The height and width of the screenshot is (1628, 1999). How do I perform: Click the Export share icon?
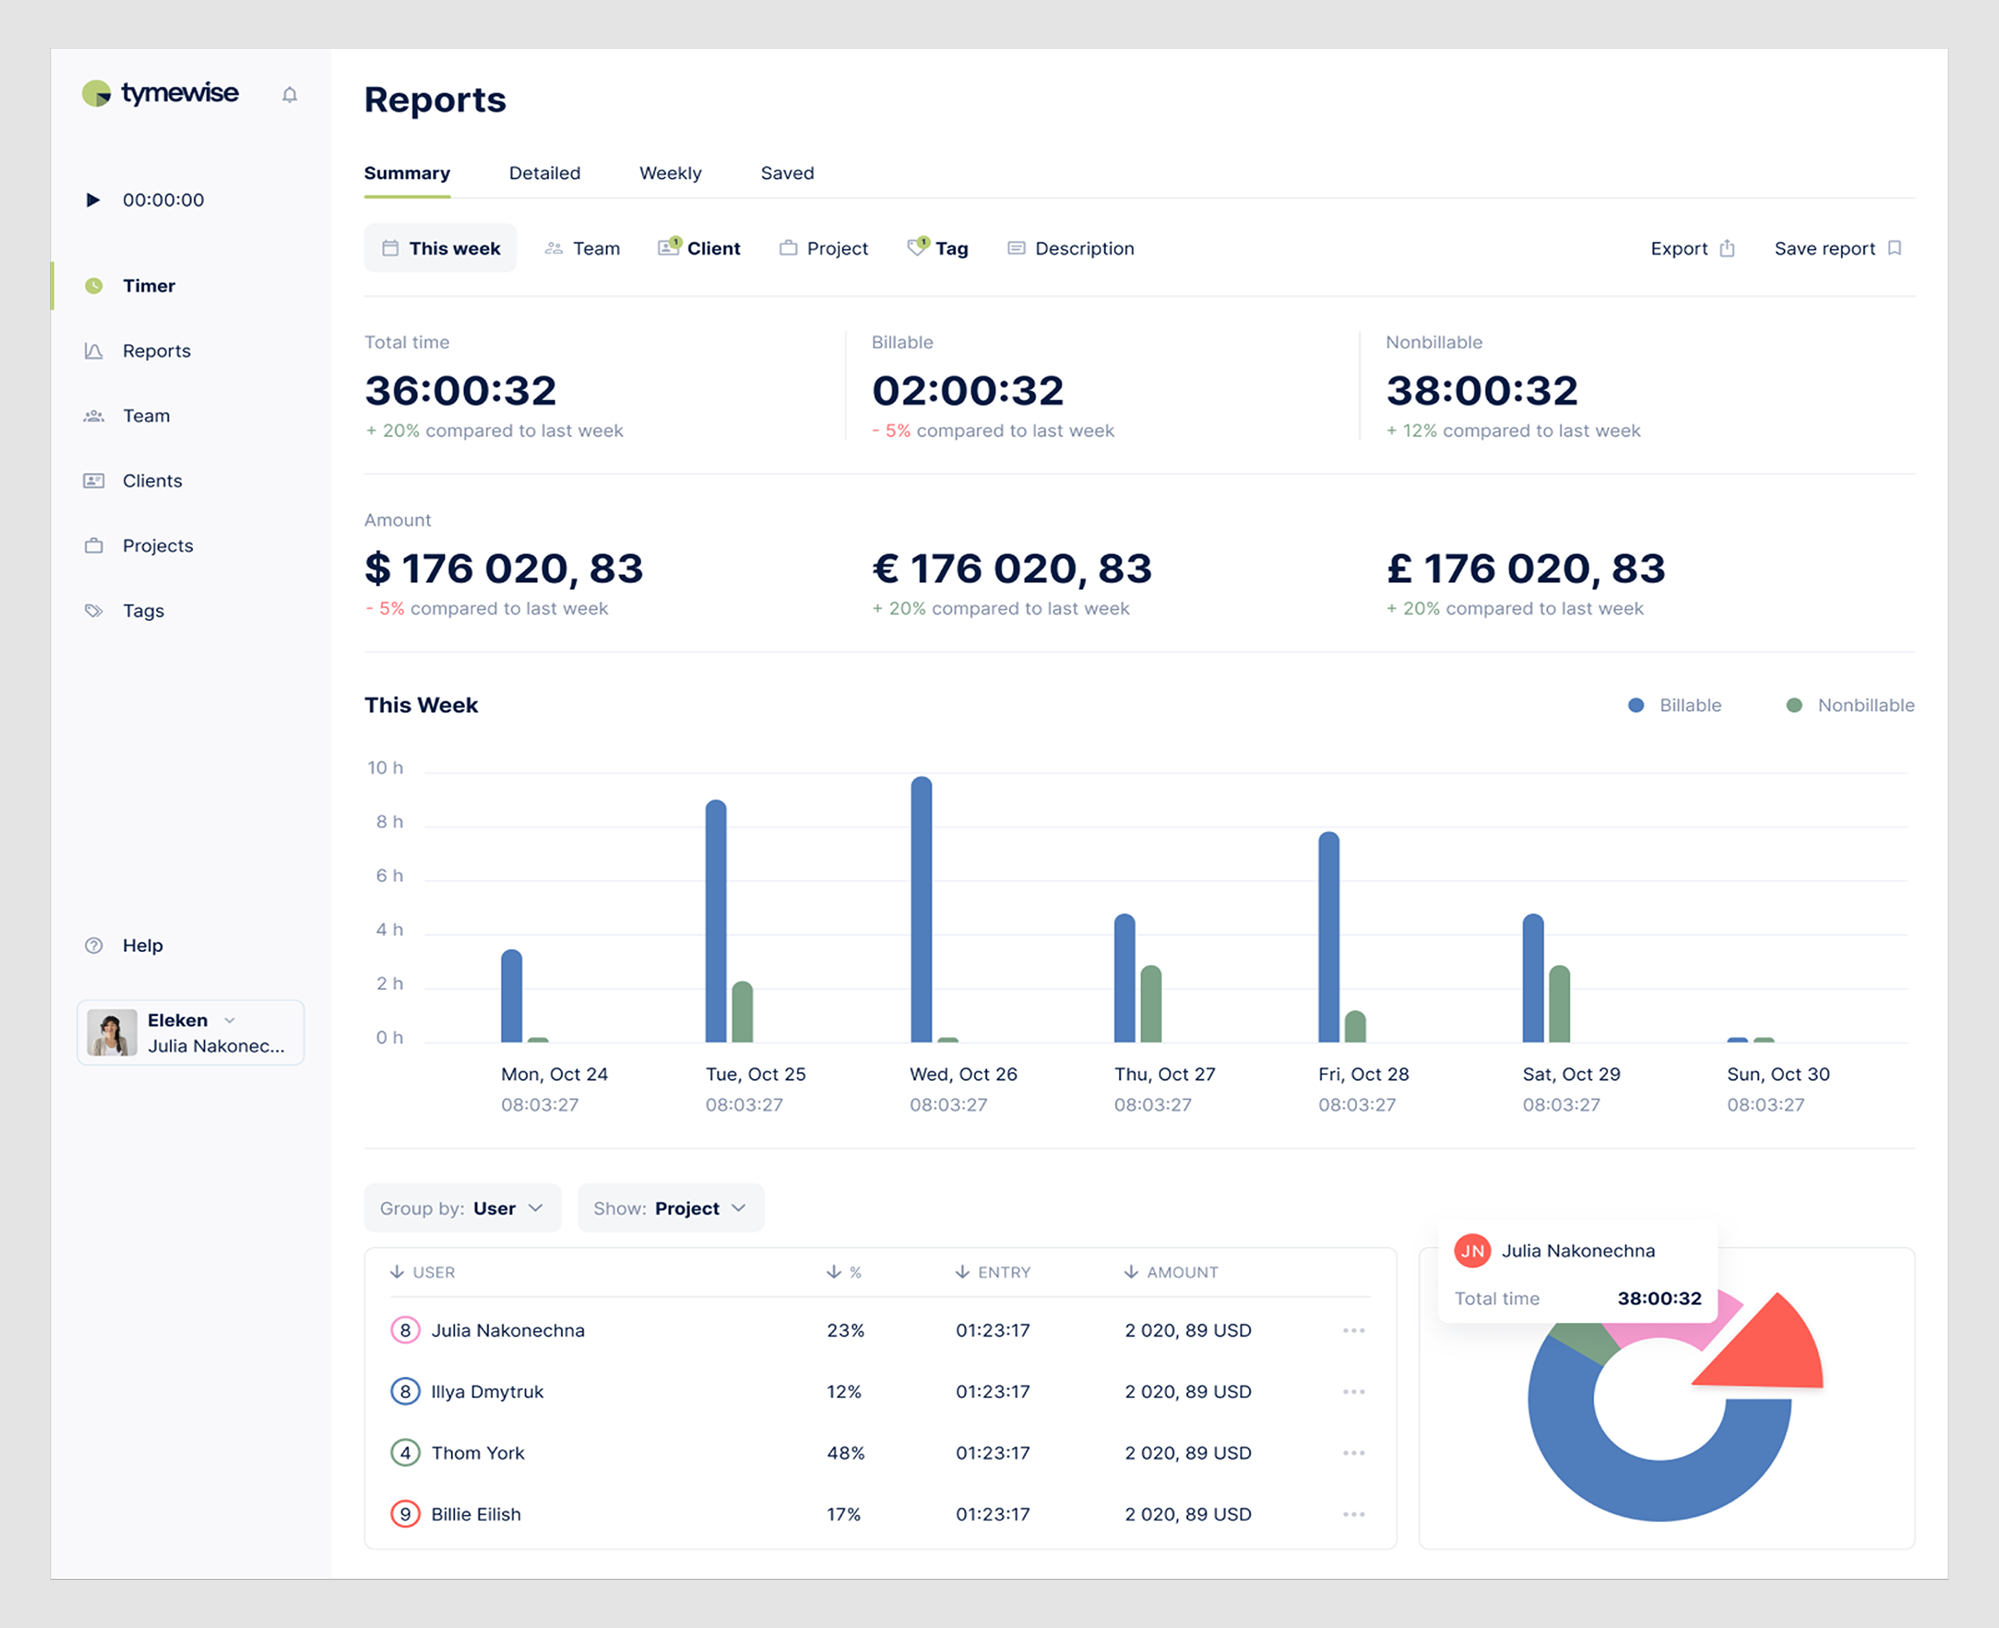pyautogui.click(x=1727, y=249)
